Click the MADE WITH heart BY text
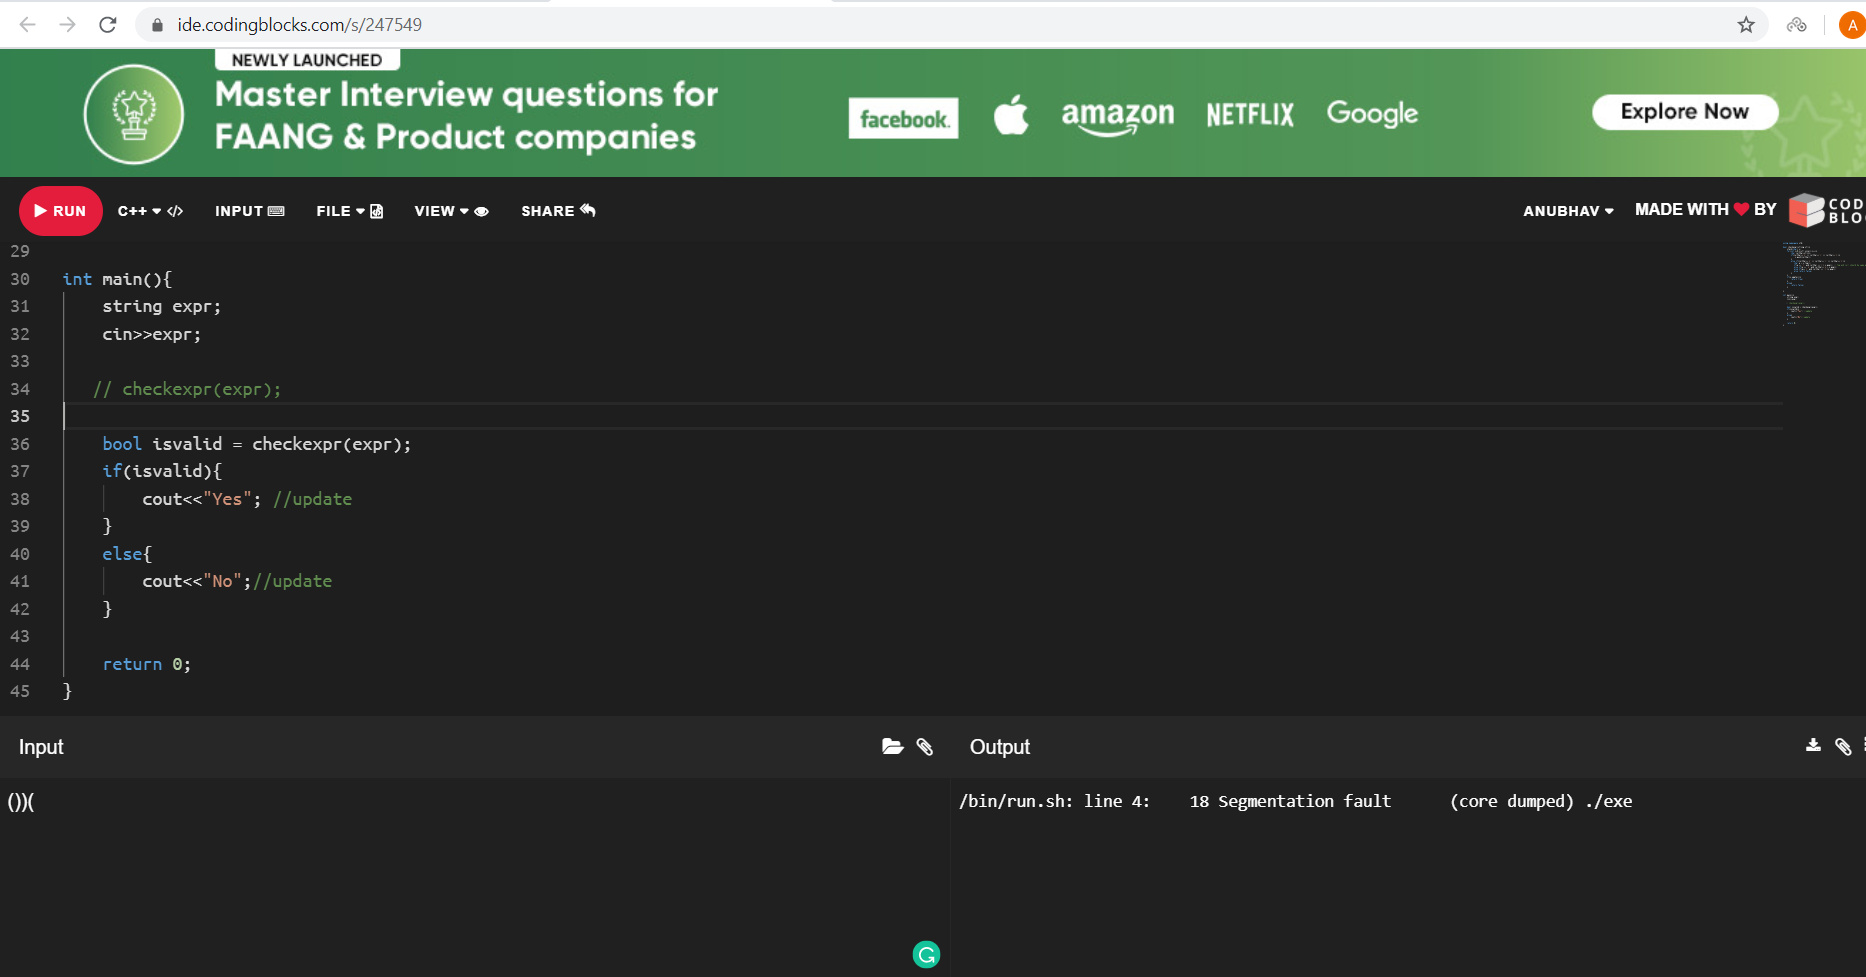This screenshot has width=1866, height=977. (x=1706, y=209)
